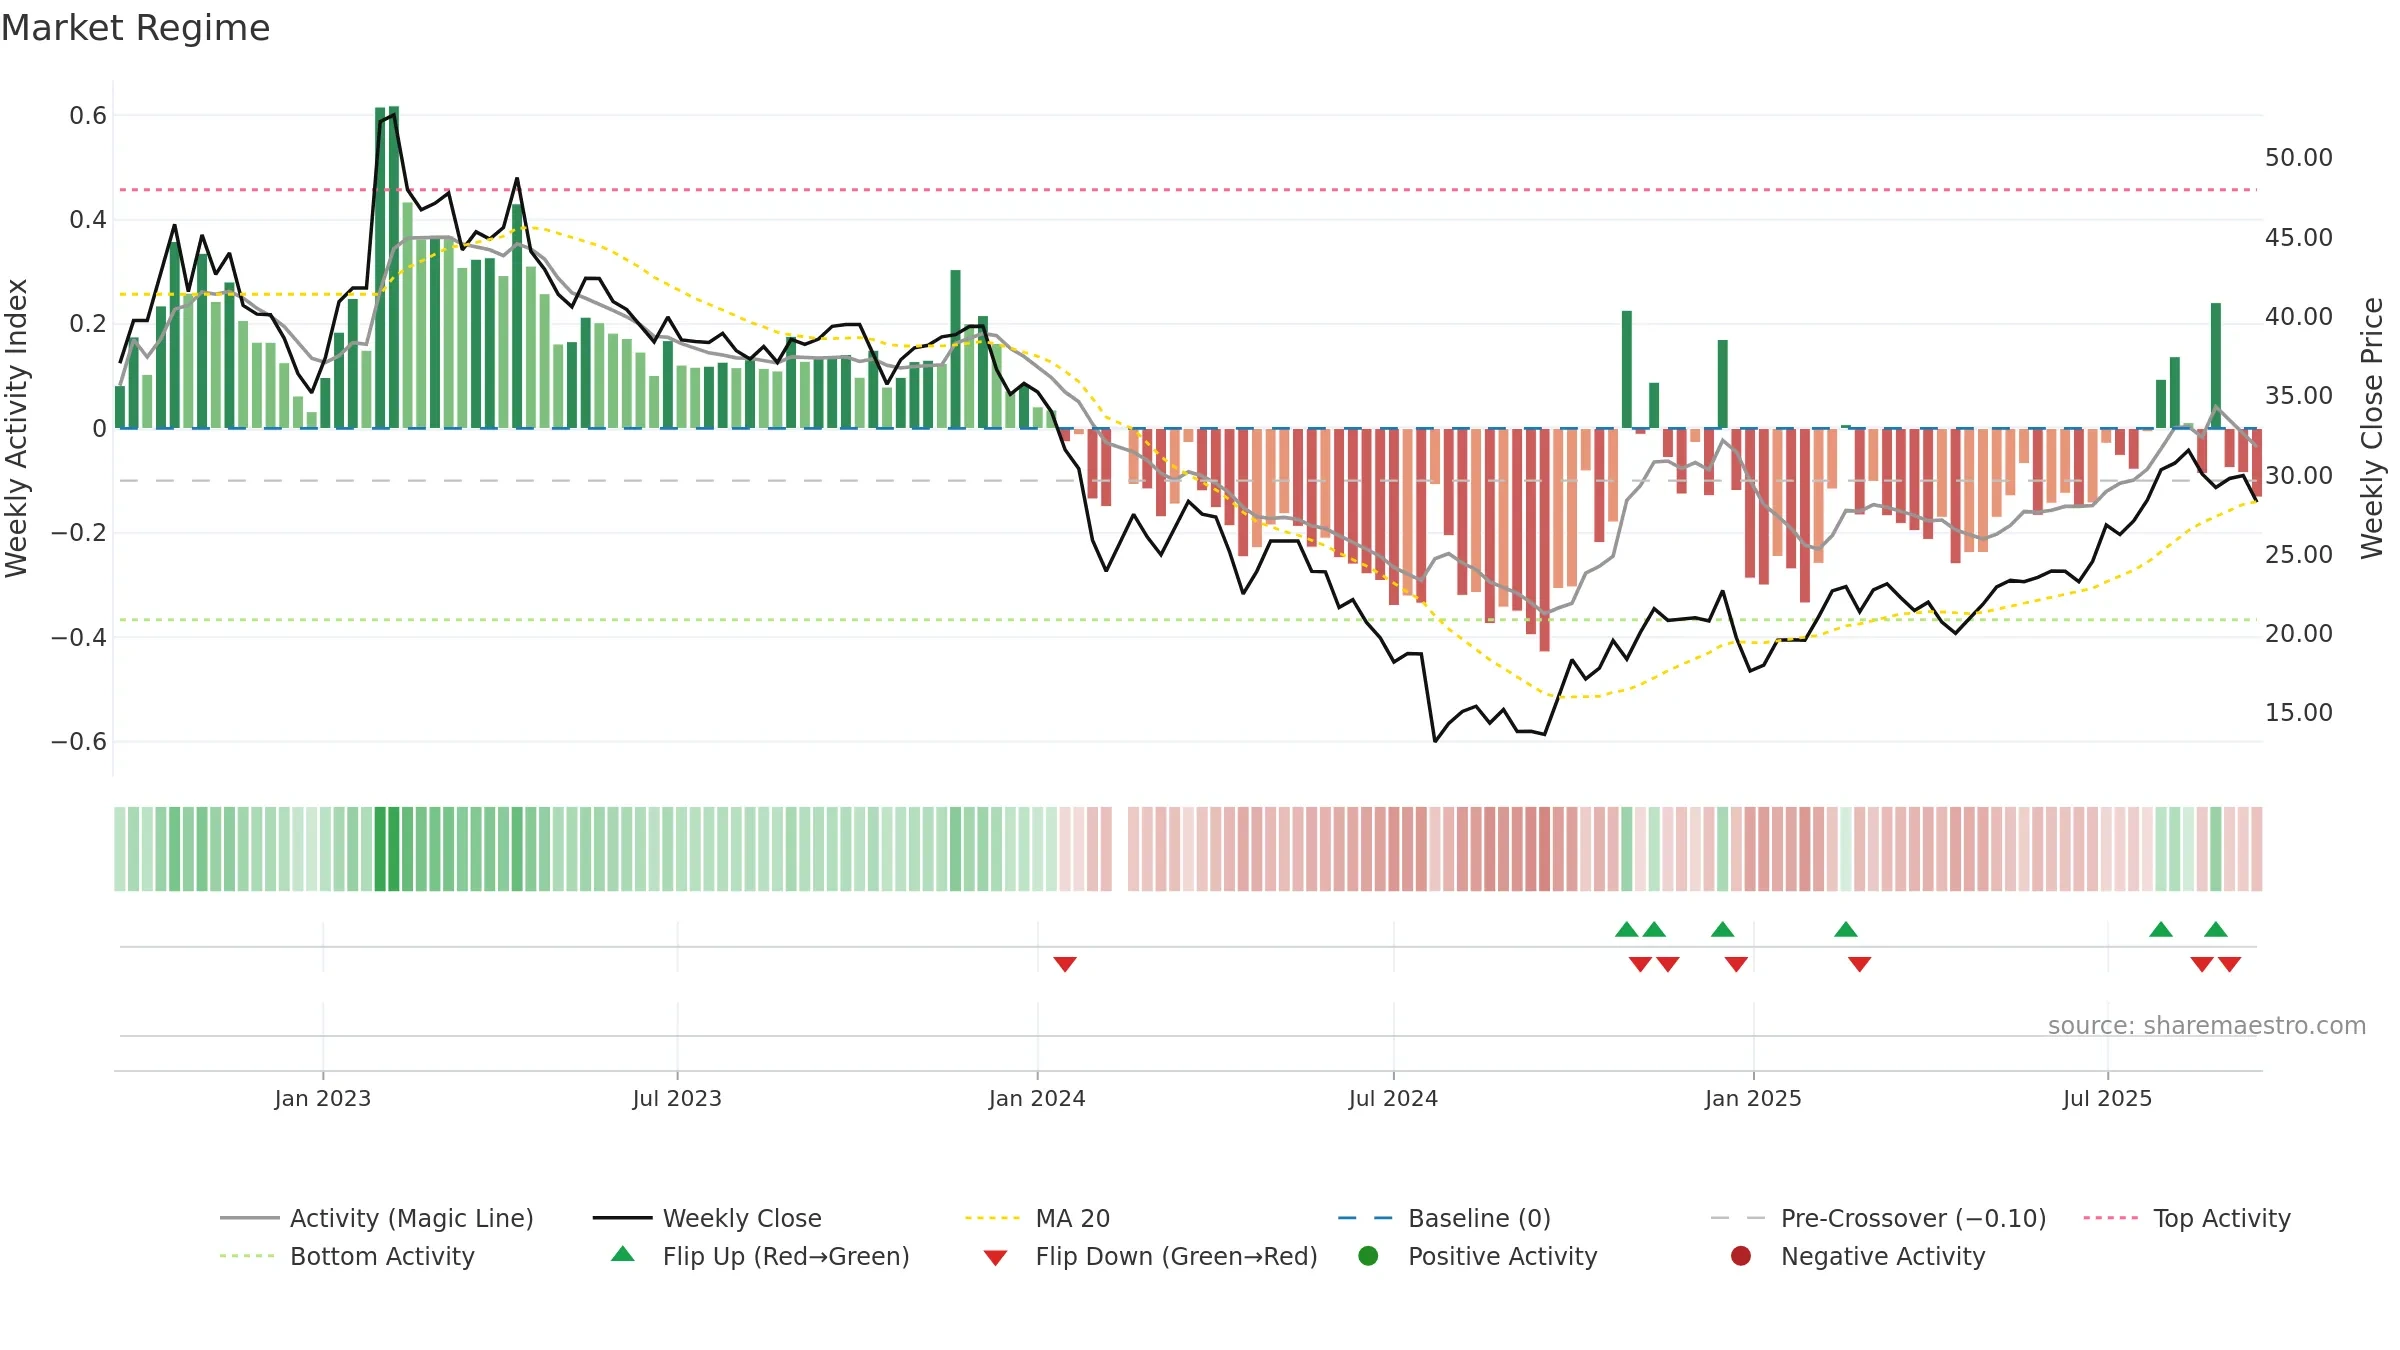This screenshot has height=1350, width=2400.
Task: Toggle the Bottom Activity legend entry
Action: 347,1256
